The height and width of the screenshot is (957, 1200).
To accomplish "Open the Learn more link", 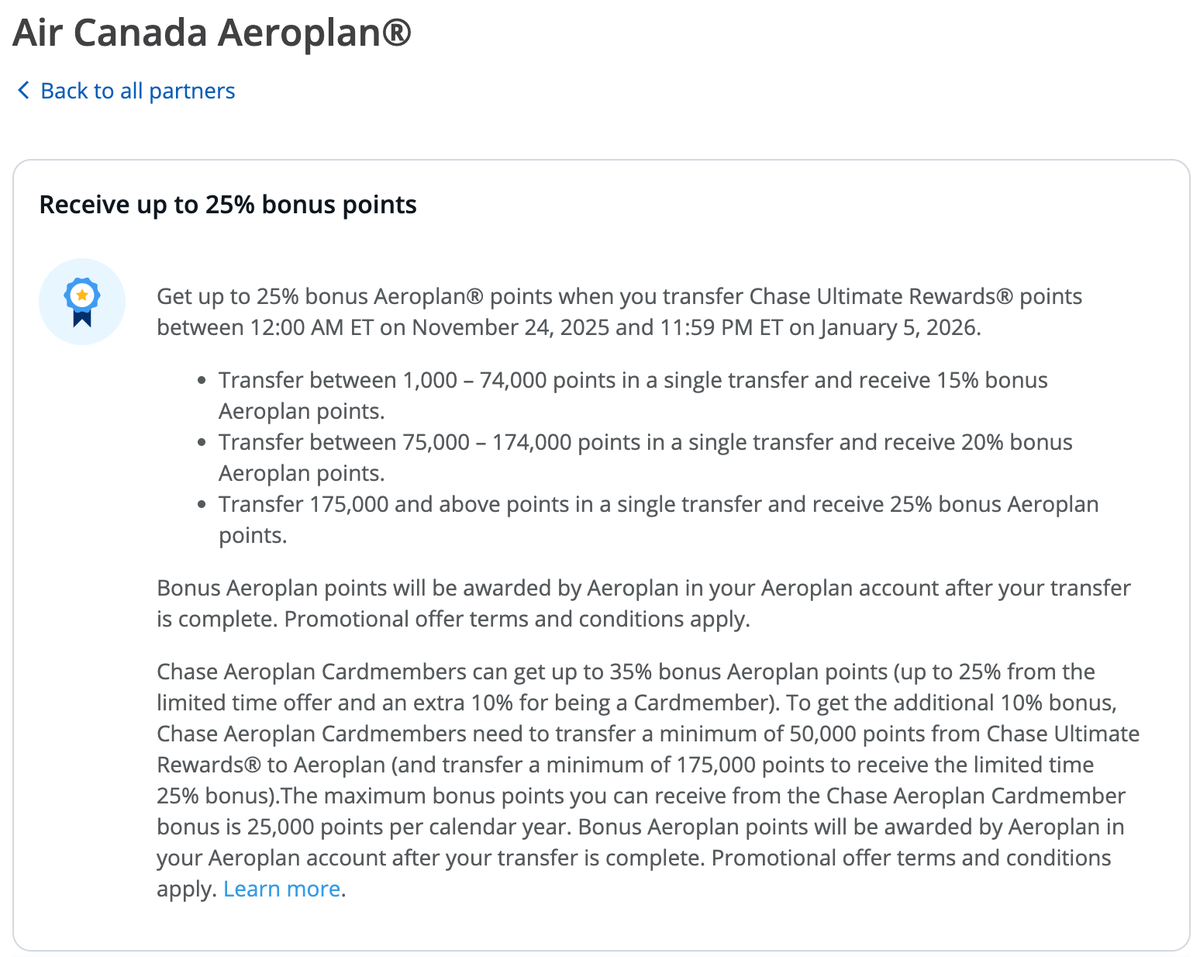I will point(281,888).
